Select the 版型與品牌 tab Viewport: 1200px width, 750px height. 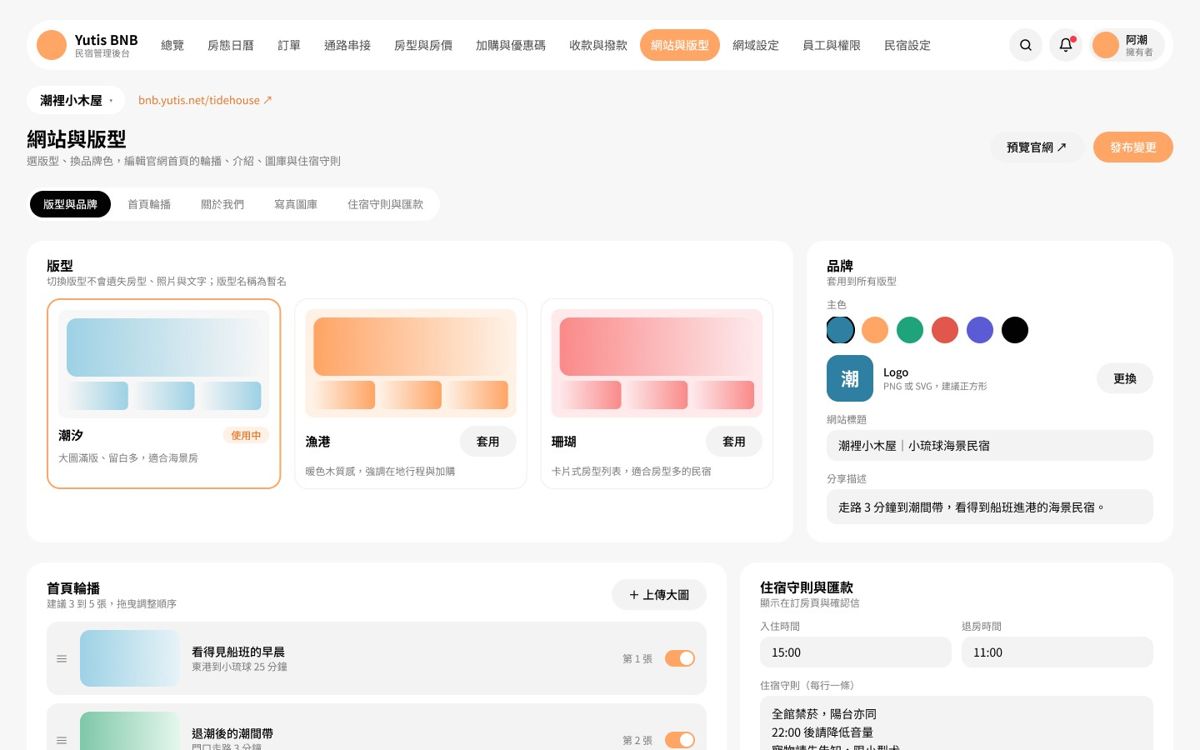coord(70,204)
